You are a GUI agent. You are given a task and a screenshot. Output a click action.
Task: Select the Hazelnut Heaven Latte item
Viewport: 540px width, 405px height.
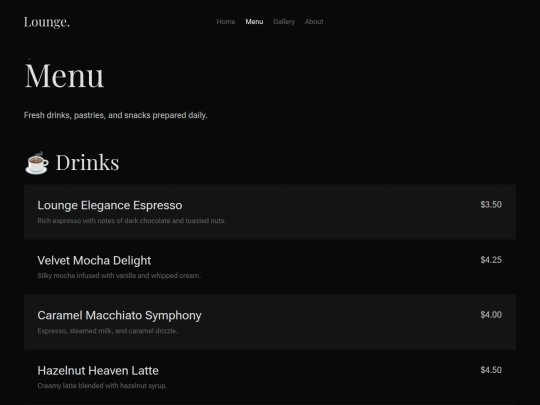pyautogui.click(x=270, y=377)
